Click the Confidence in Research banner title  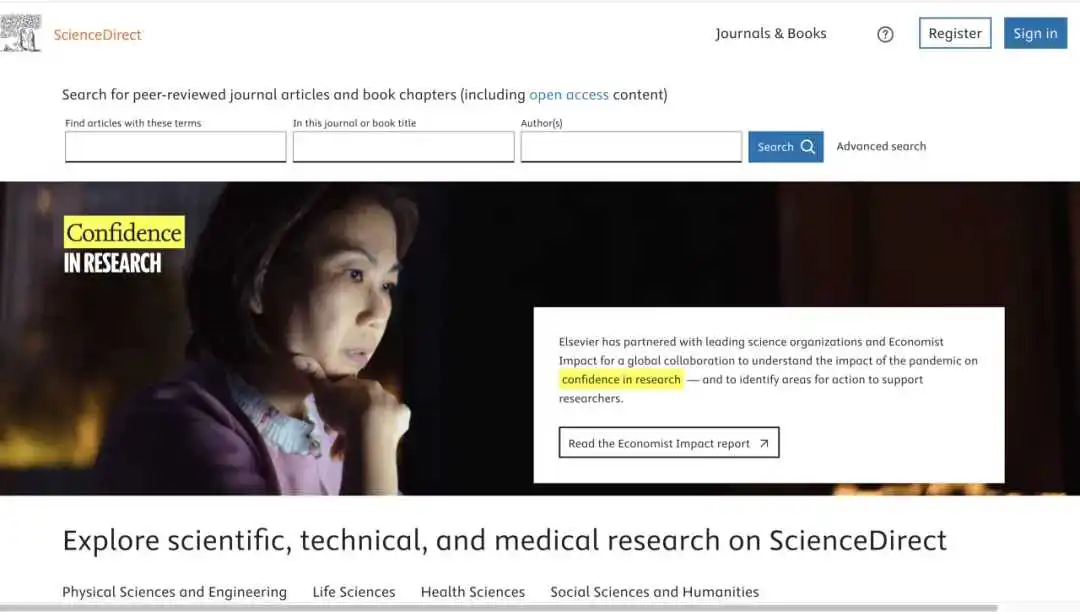click(x=124, y=246)
